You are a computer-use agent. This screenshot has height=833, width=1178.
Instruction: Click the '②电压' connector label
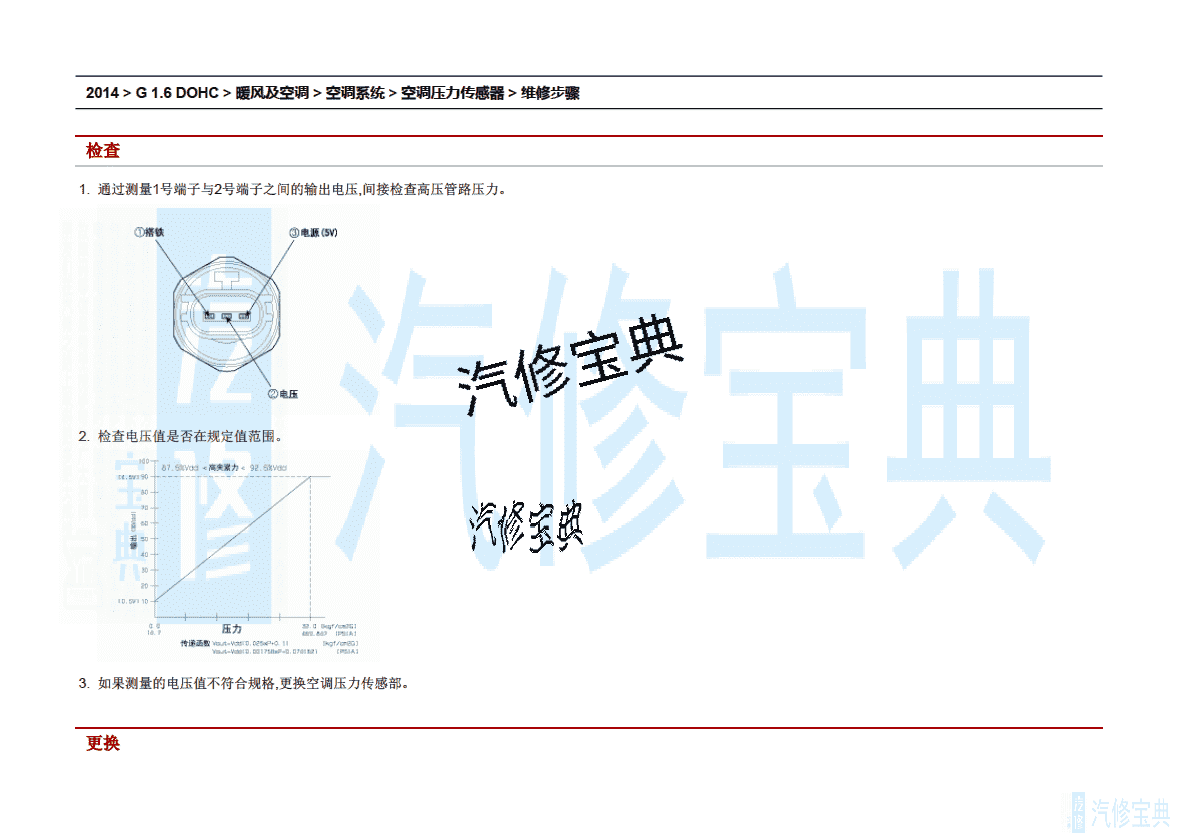[283, 394]
